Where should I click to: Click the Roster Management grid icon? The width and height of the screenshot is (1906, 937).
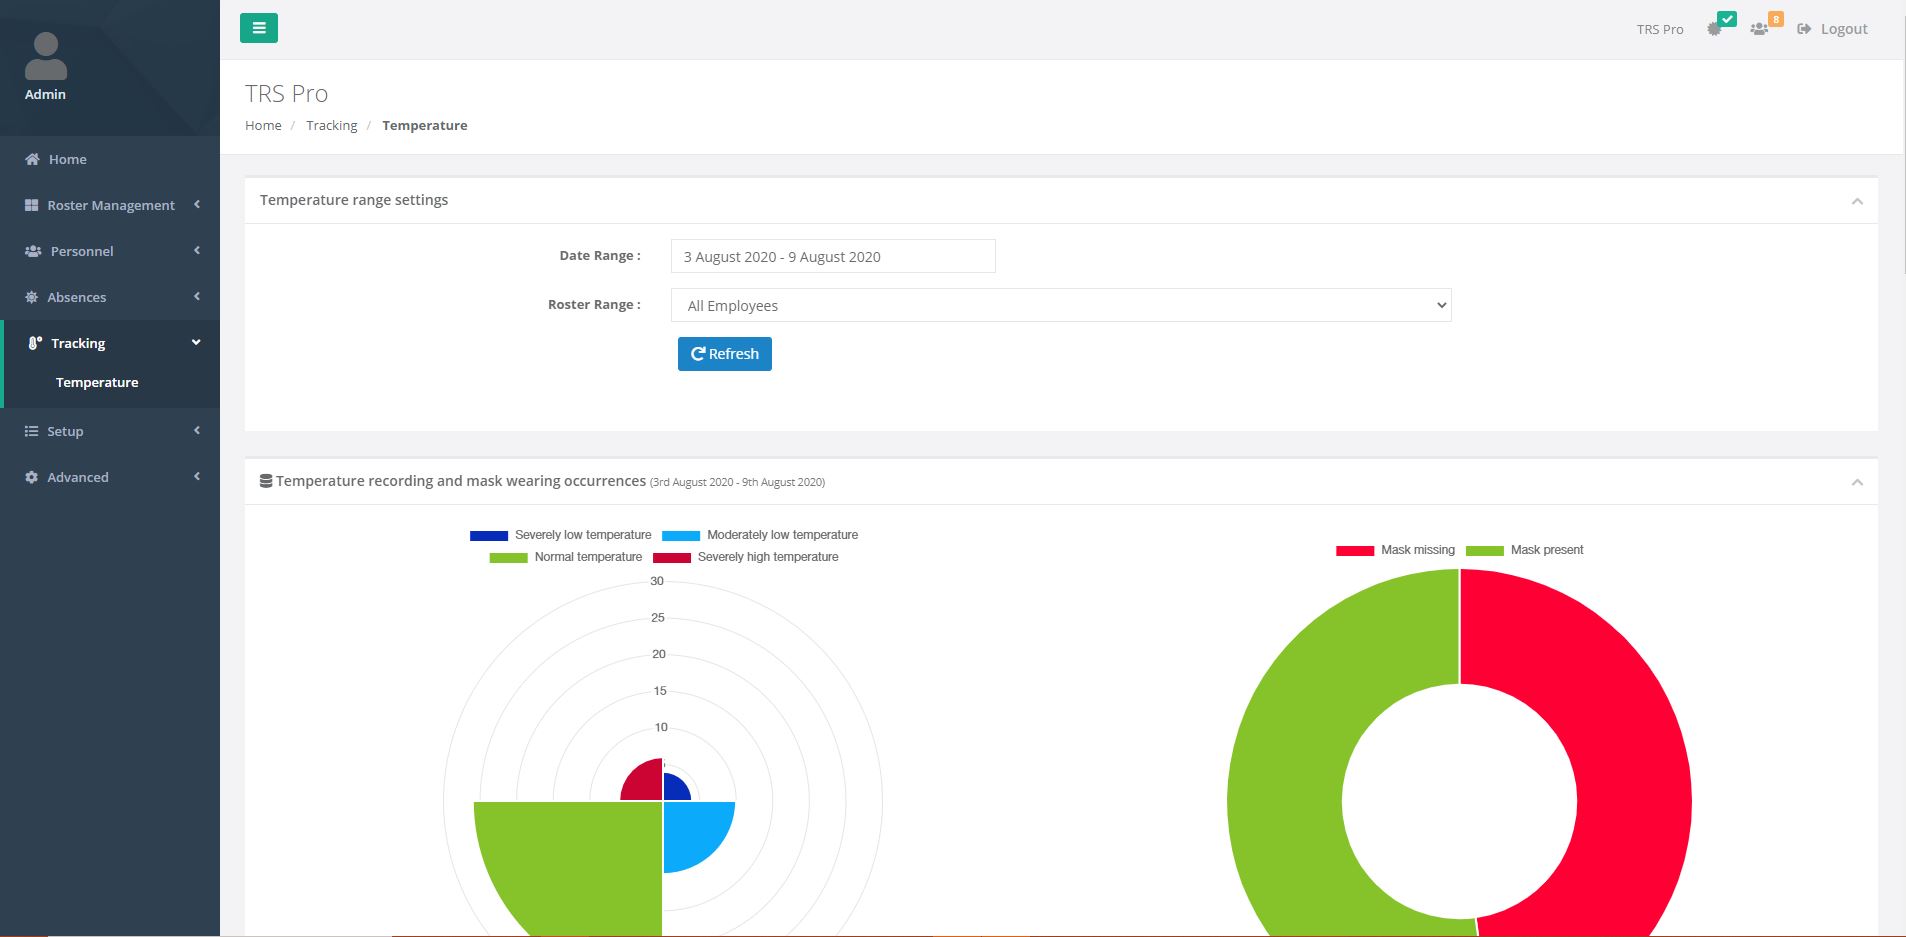(31, 205)
